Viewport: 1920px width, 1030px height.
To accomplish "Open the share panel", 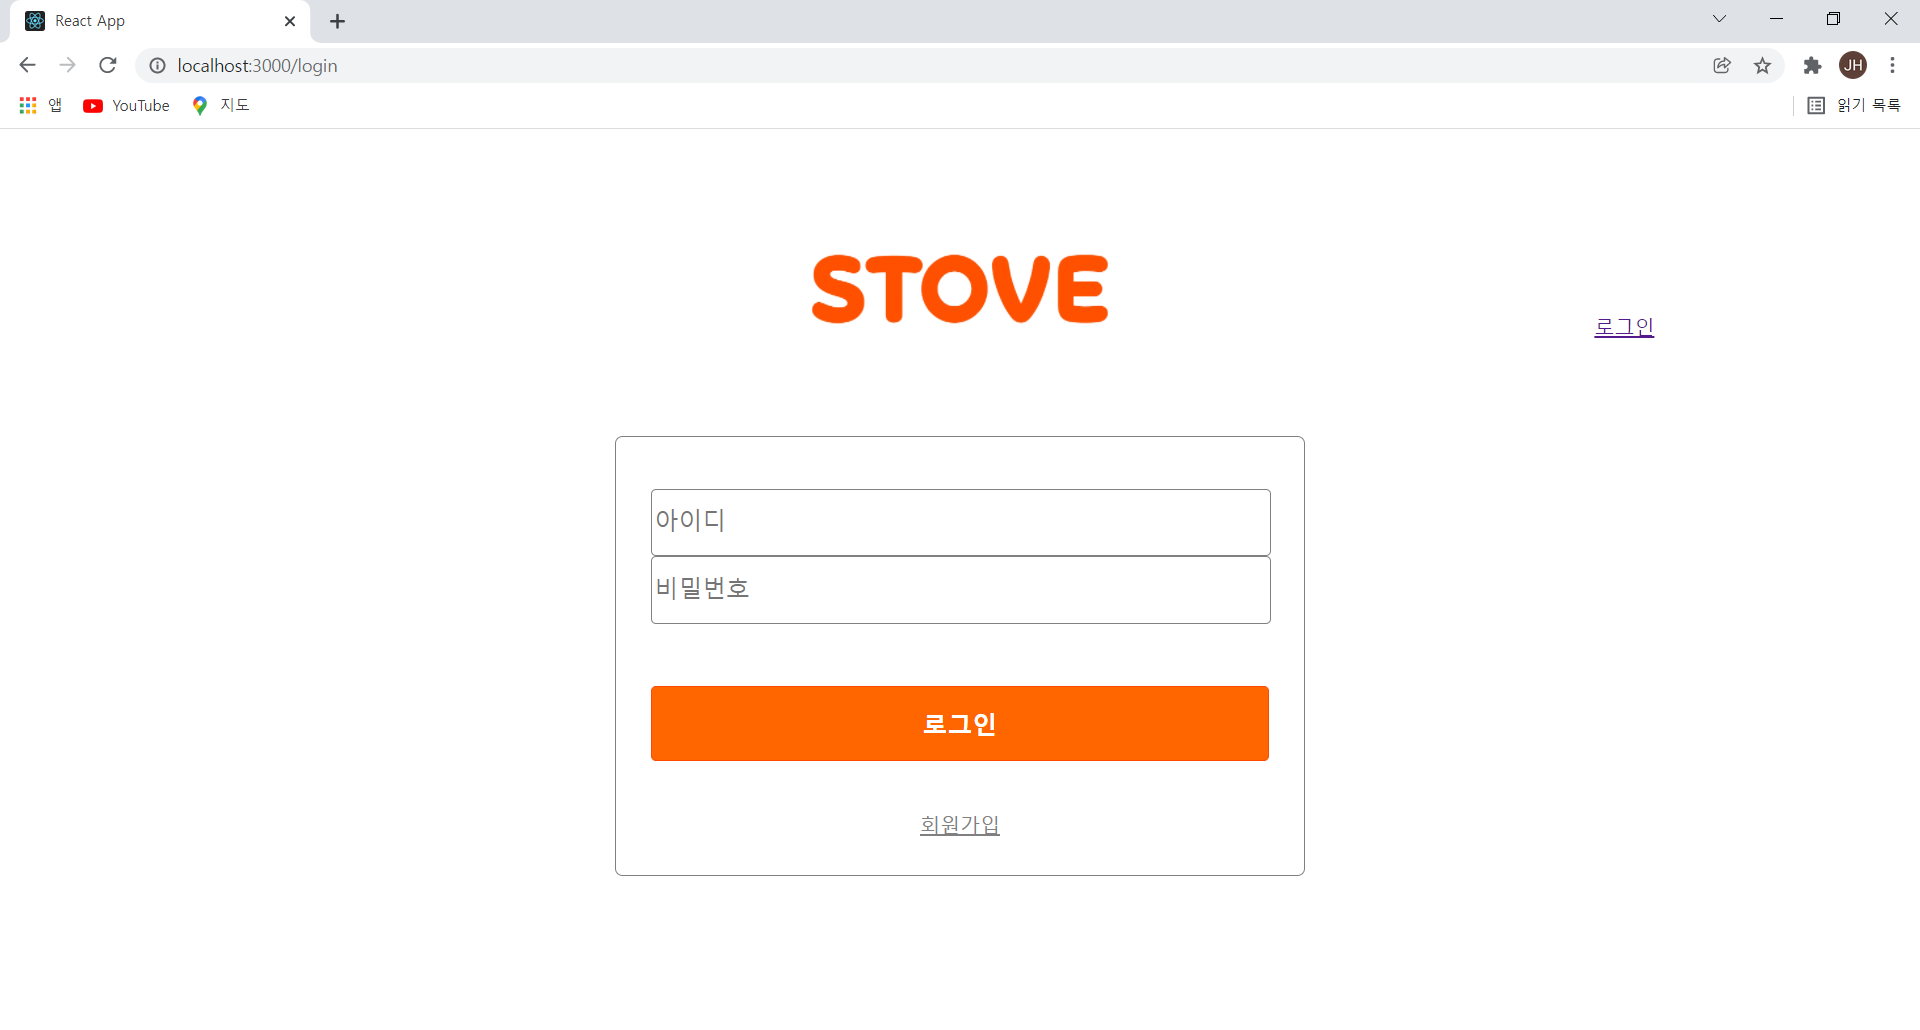I will (1722, 65).
